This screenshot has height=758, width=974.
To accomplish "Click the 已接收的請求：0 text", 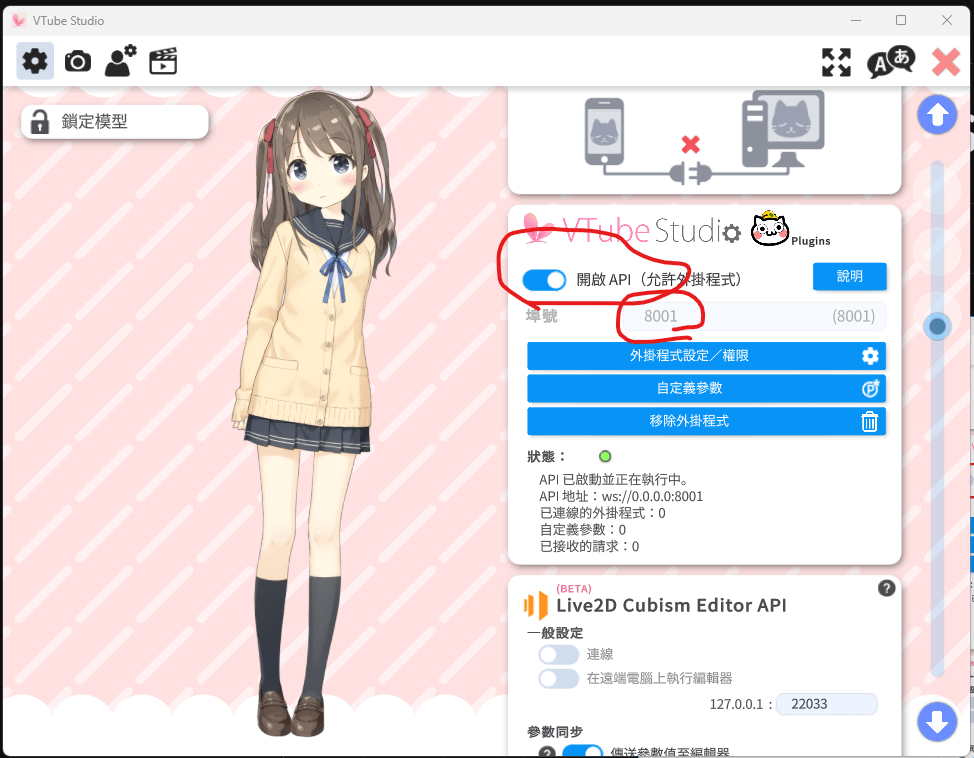I will (x=589, y=547).
